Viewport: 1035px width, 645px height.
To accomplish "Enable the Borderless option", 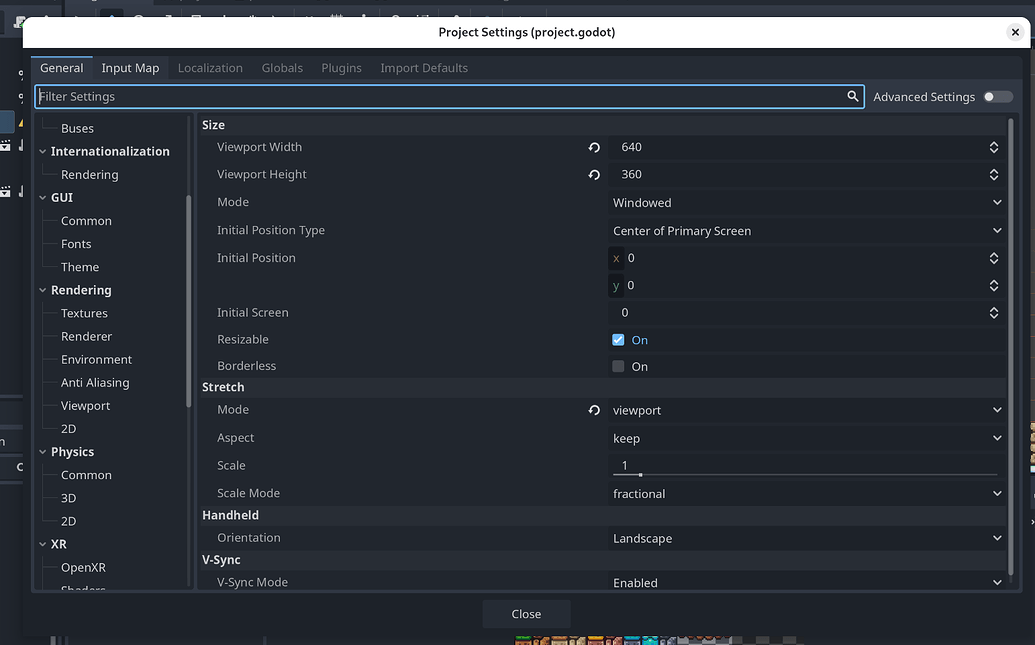I will click(618, 366).
